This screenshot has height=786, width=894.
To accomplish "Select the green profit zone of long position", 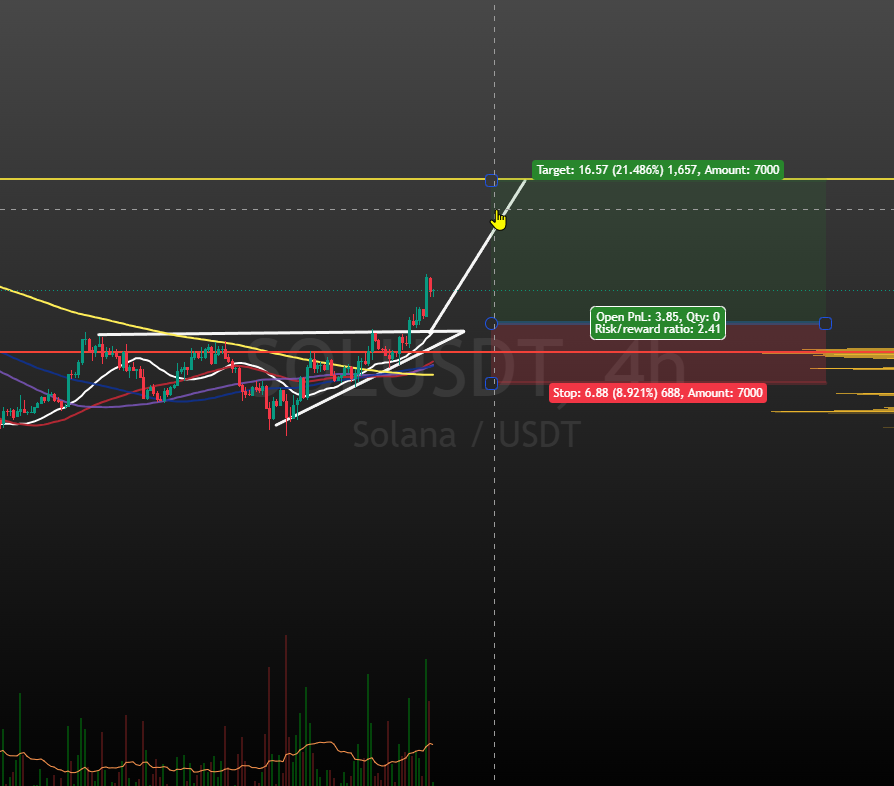I will (x=659, y=251).
